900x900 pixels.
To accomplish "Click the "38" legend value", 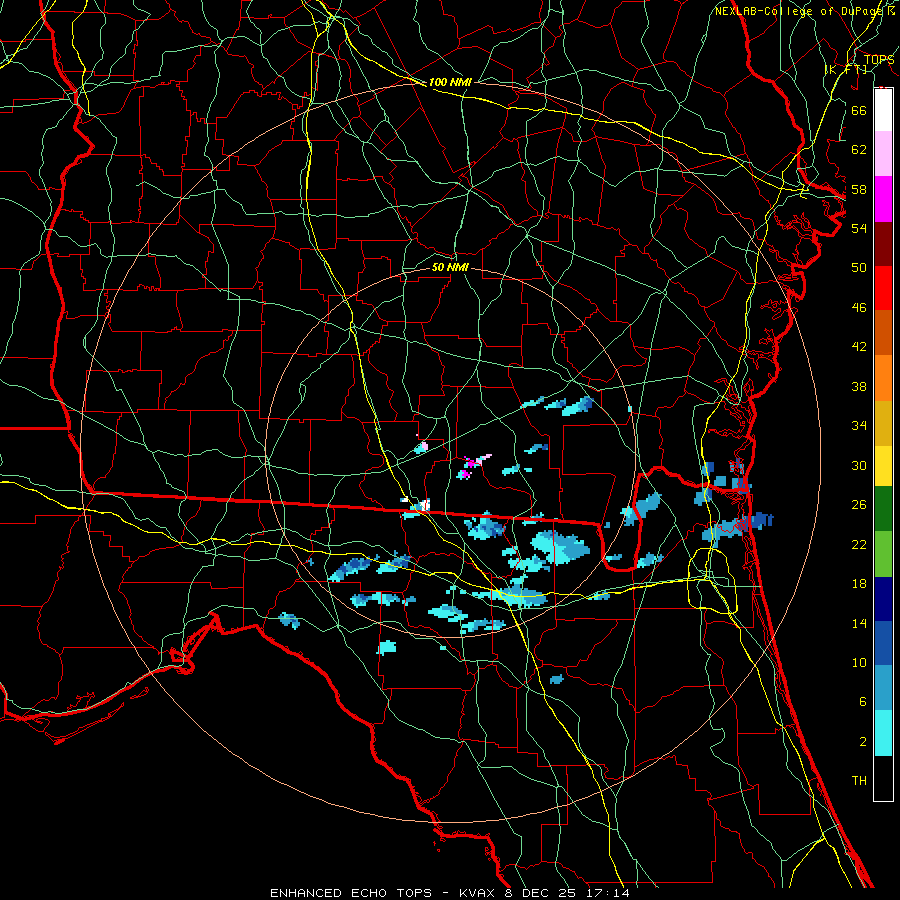I will tap(859, 386).
